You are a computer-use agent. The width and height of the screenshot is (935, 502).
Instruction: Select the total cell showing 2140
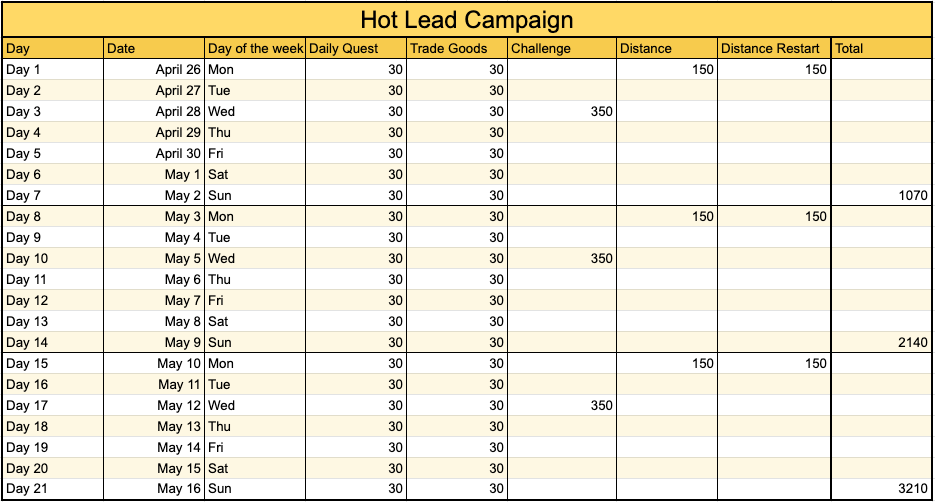click(x=881, y=343)
